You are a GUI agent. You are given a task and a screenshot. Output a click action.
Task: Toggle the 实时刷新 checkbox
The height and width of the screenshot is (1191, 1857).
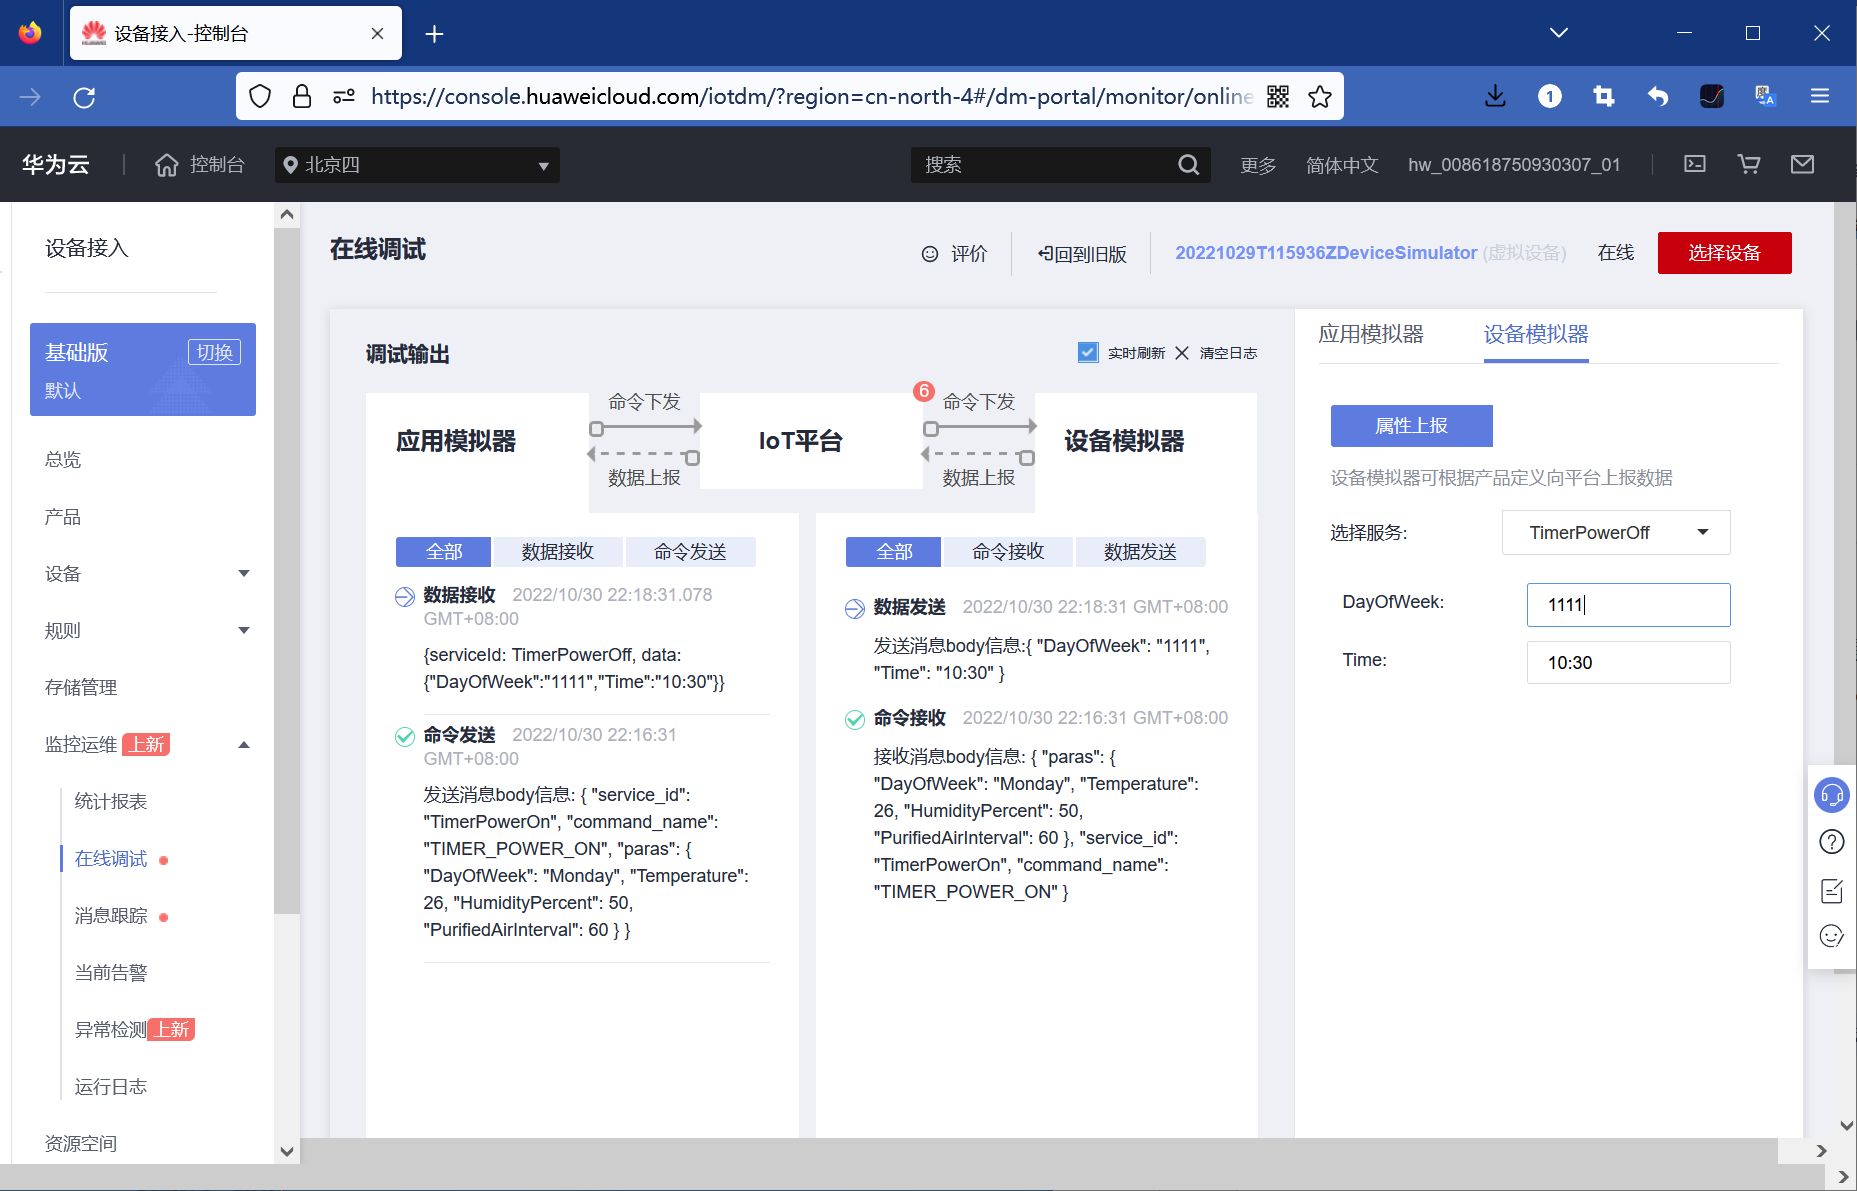tap(1088, 352)
